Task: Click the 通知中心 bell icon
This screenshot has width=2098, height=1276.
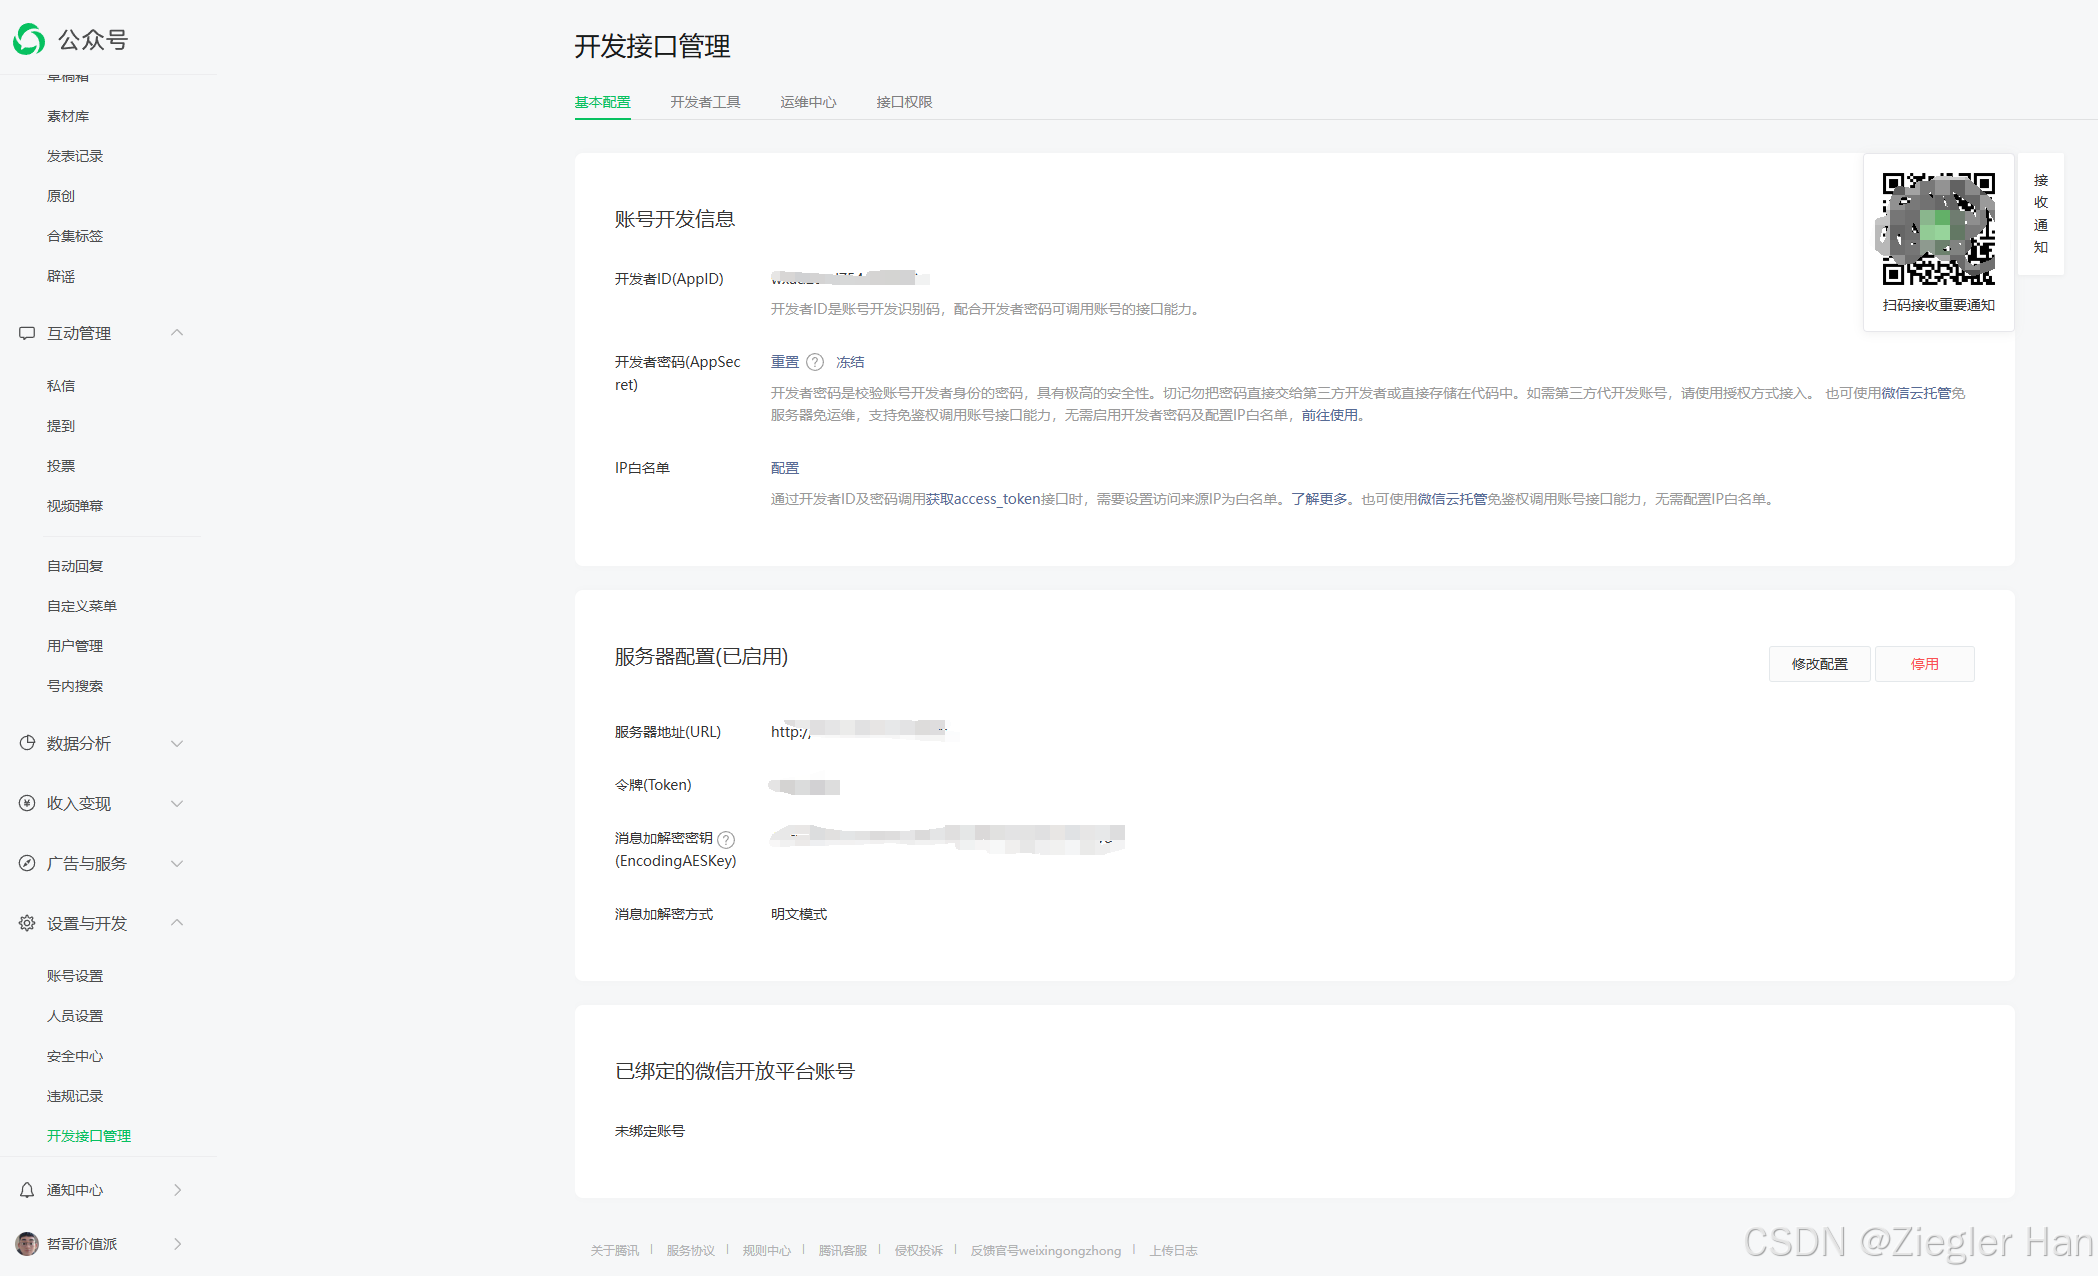Action: [x=27, y=1190]
